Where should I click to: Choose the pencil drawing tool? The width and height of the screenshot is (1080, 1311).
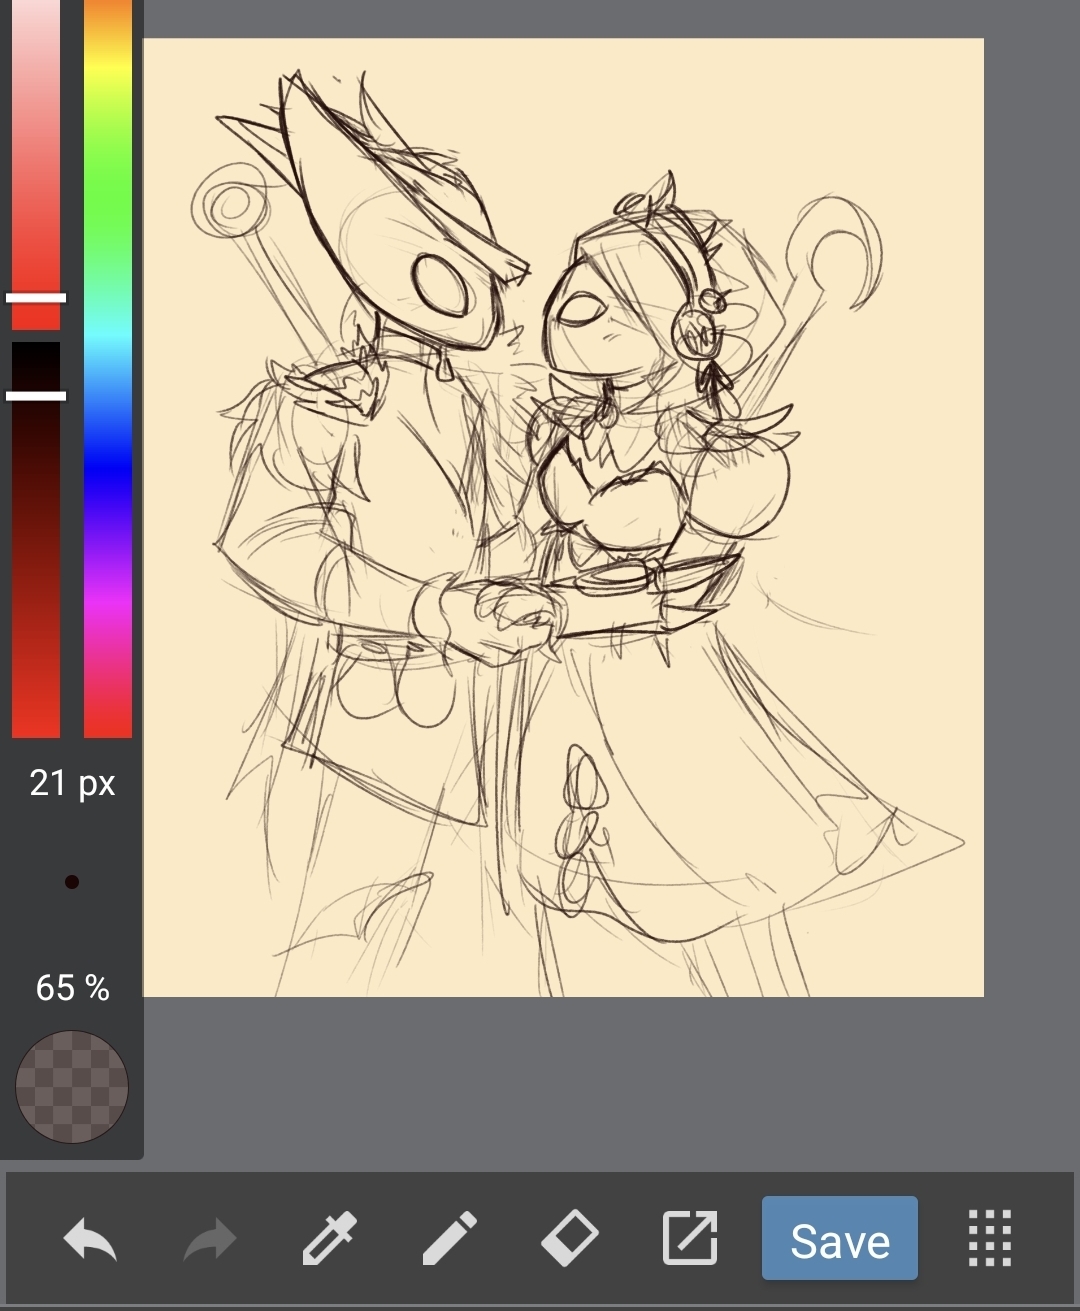tap(449, 1239)
